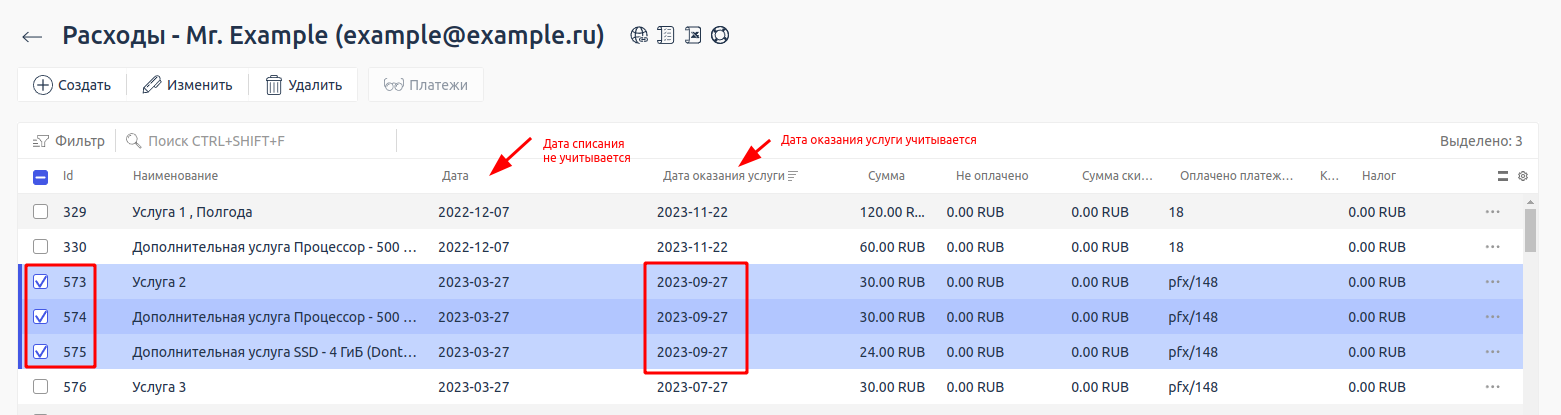Click the Excel export icon in header
Screen dimensions: 1561x415
(693, 35)
